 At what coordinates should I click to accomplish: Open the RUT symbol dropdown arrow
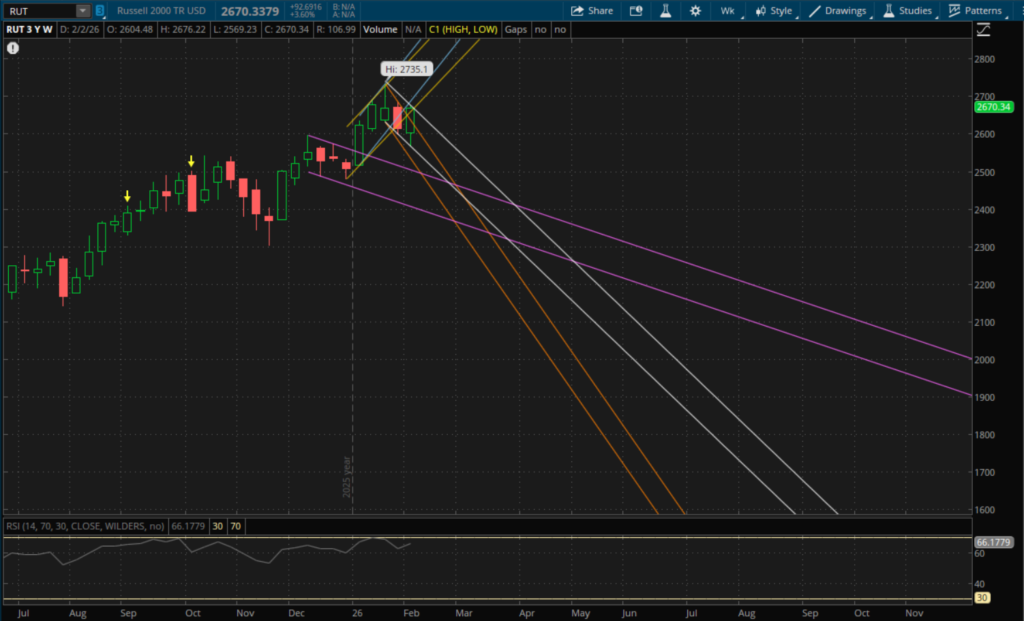click(x=83, y=11)
